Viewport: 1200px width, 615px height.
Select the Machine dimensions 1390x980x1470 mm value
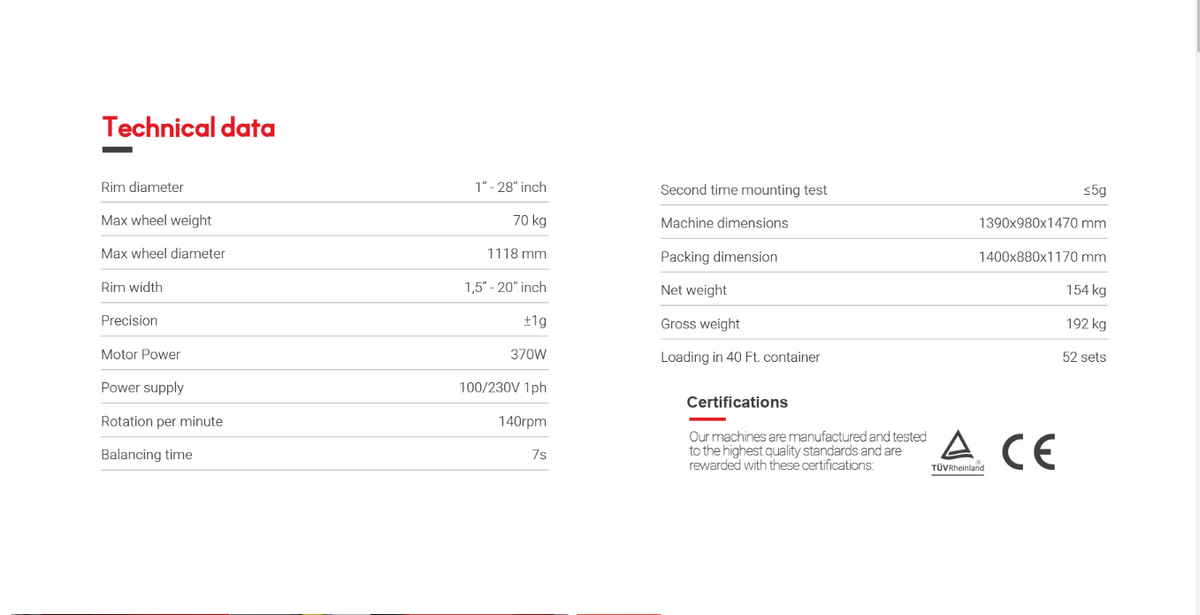click(x=1042, y=223)
